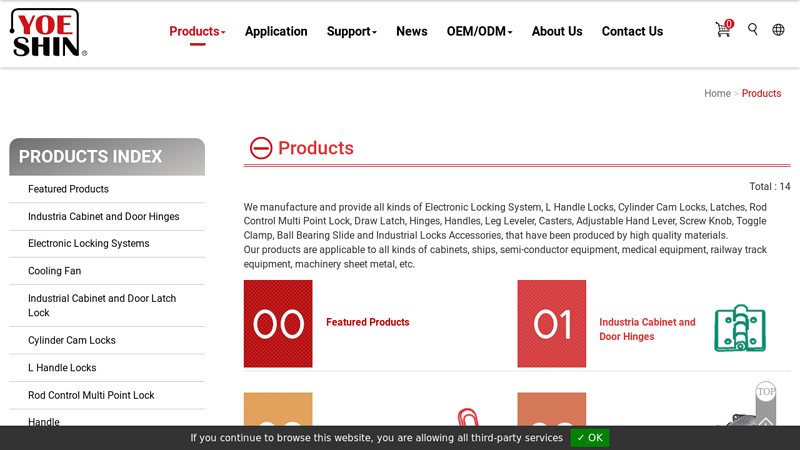
Task: Click the search magnifier icon
Action: 753,30
